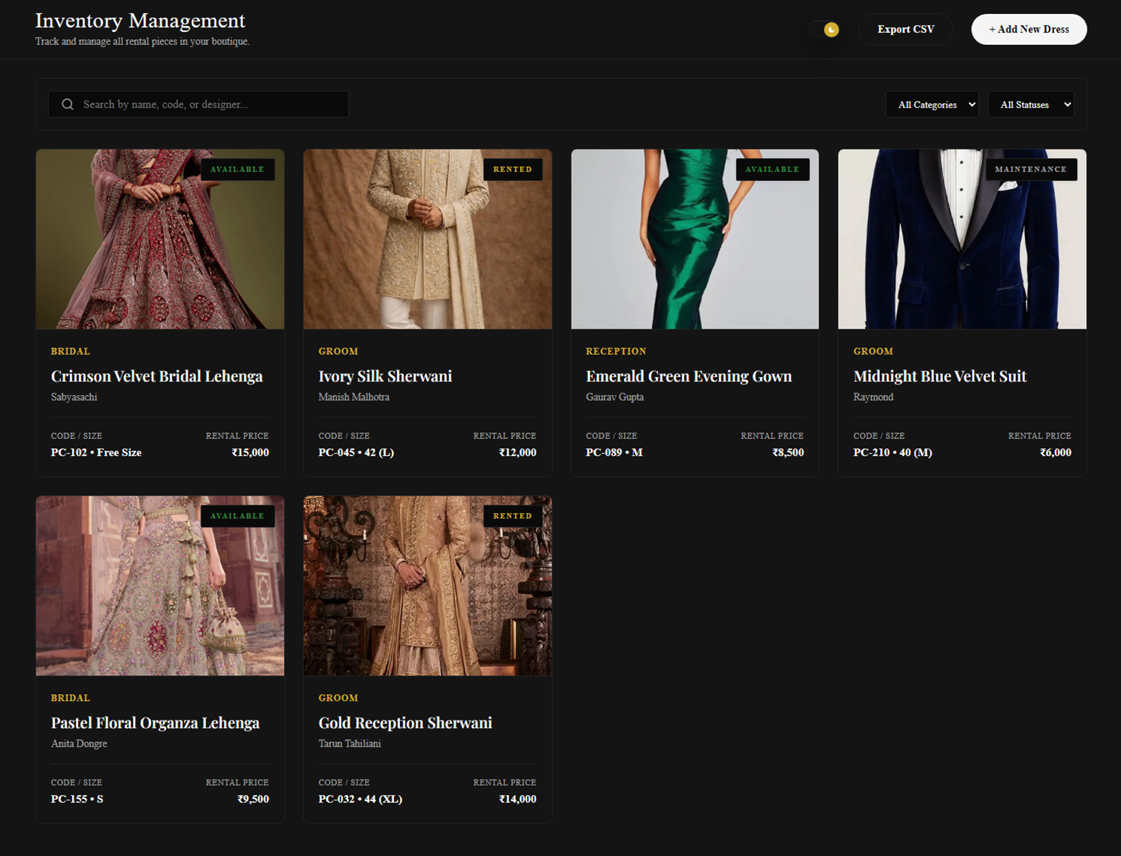Select the Emerald Green Evening Gown title
Viewport: 1121px width, 856px height.
688,376
